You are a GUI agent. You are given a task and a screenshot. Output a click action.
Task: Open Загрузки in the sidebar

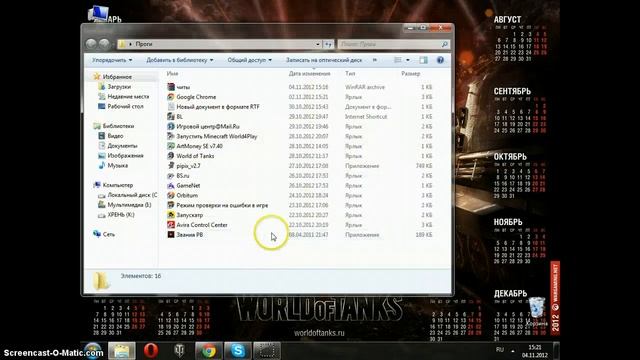point(119,87)
